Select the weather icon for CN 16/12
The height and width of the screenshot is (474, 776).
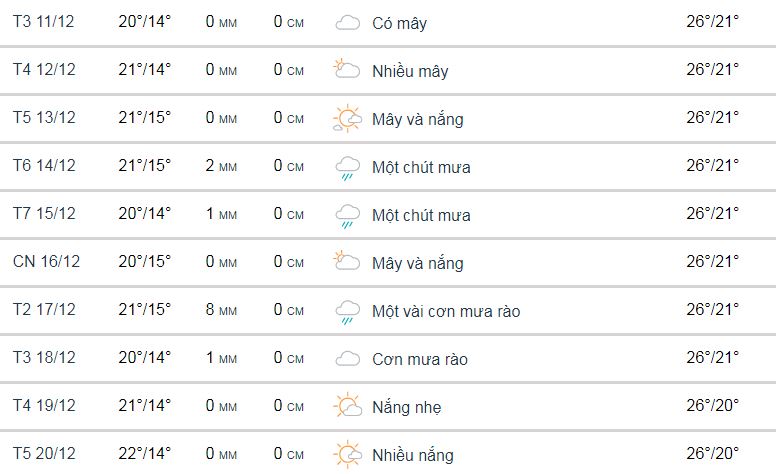click(x=346, y=261)
